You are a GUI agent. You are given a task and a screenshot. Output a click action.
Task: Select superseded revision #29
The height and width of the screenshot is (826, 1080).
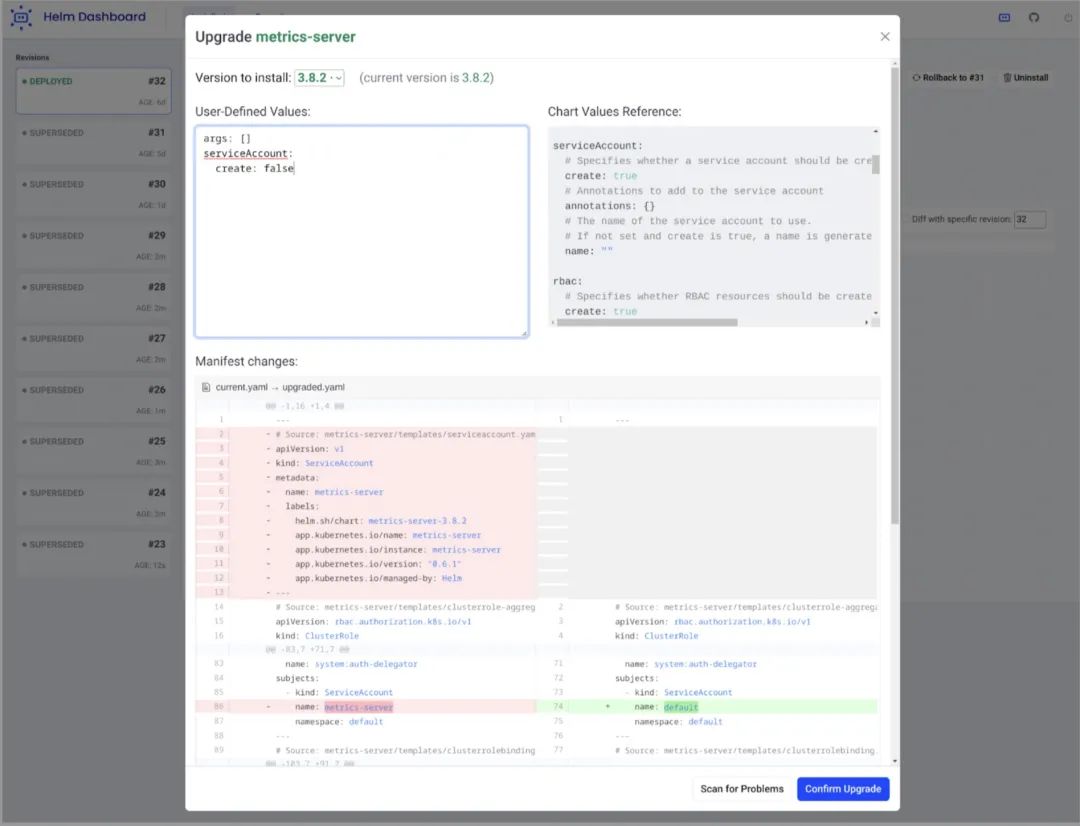(x=94, y=245)
